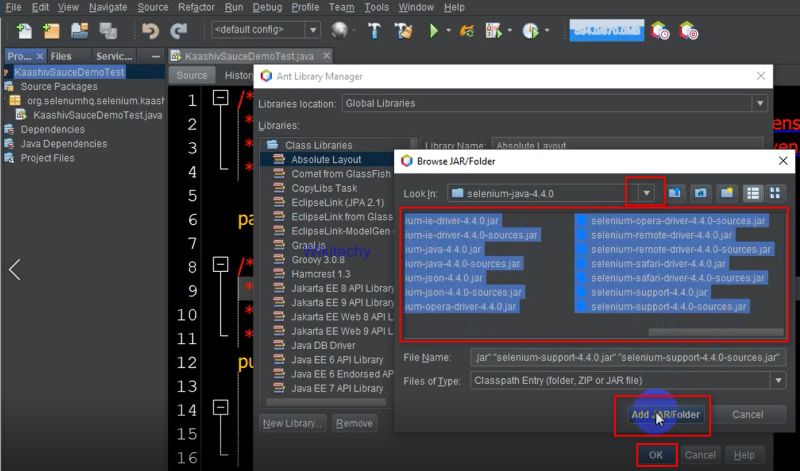Click the Build Project hammer icon
Image resolution: width=800 pixels, height=471 pixels.
pos(374,31)
